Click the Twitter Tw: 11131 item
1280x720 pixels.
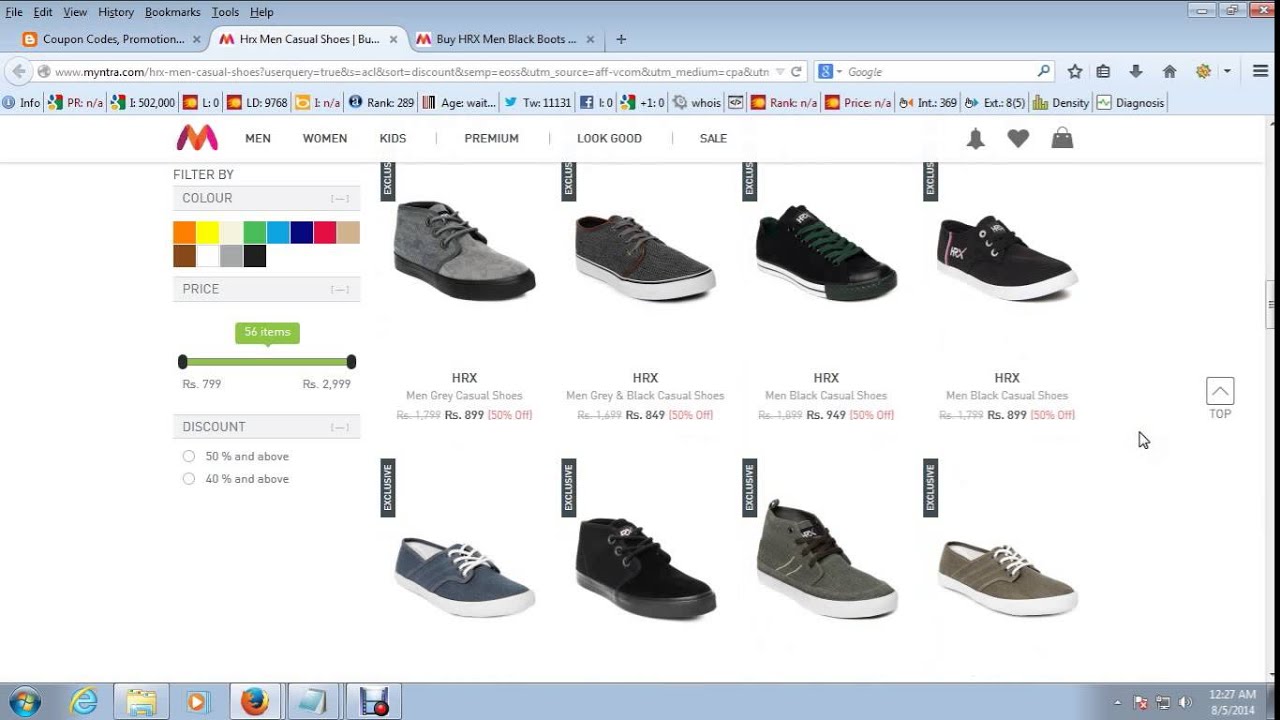[538, 103]
